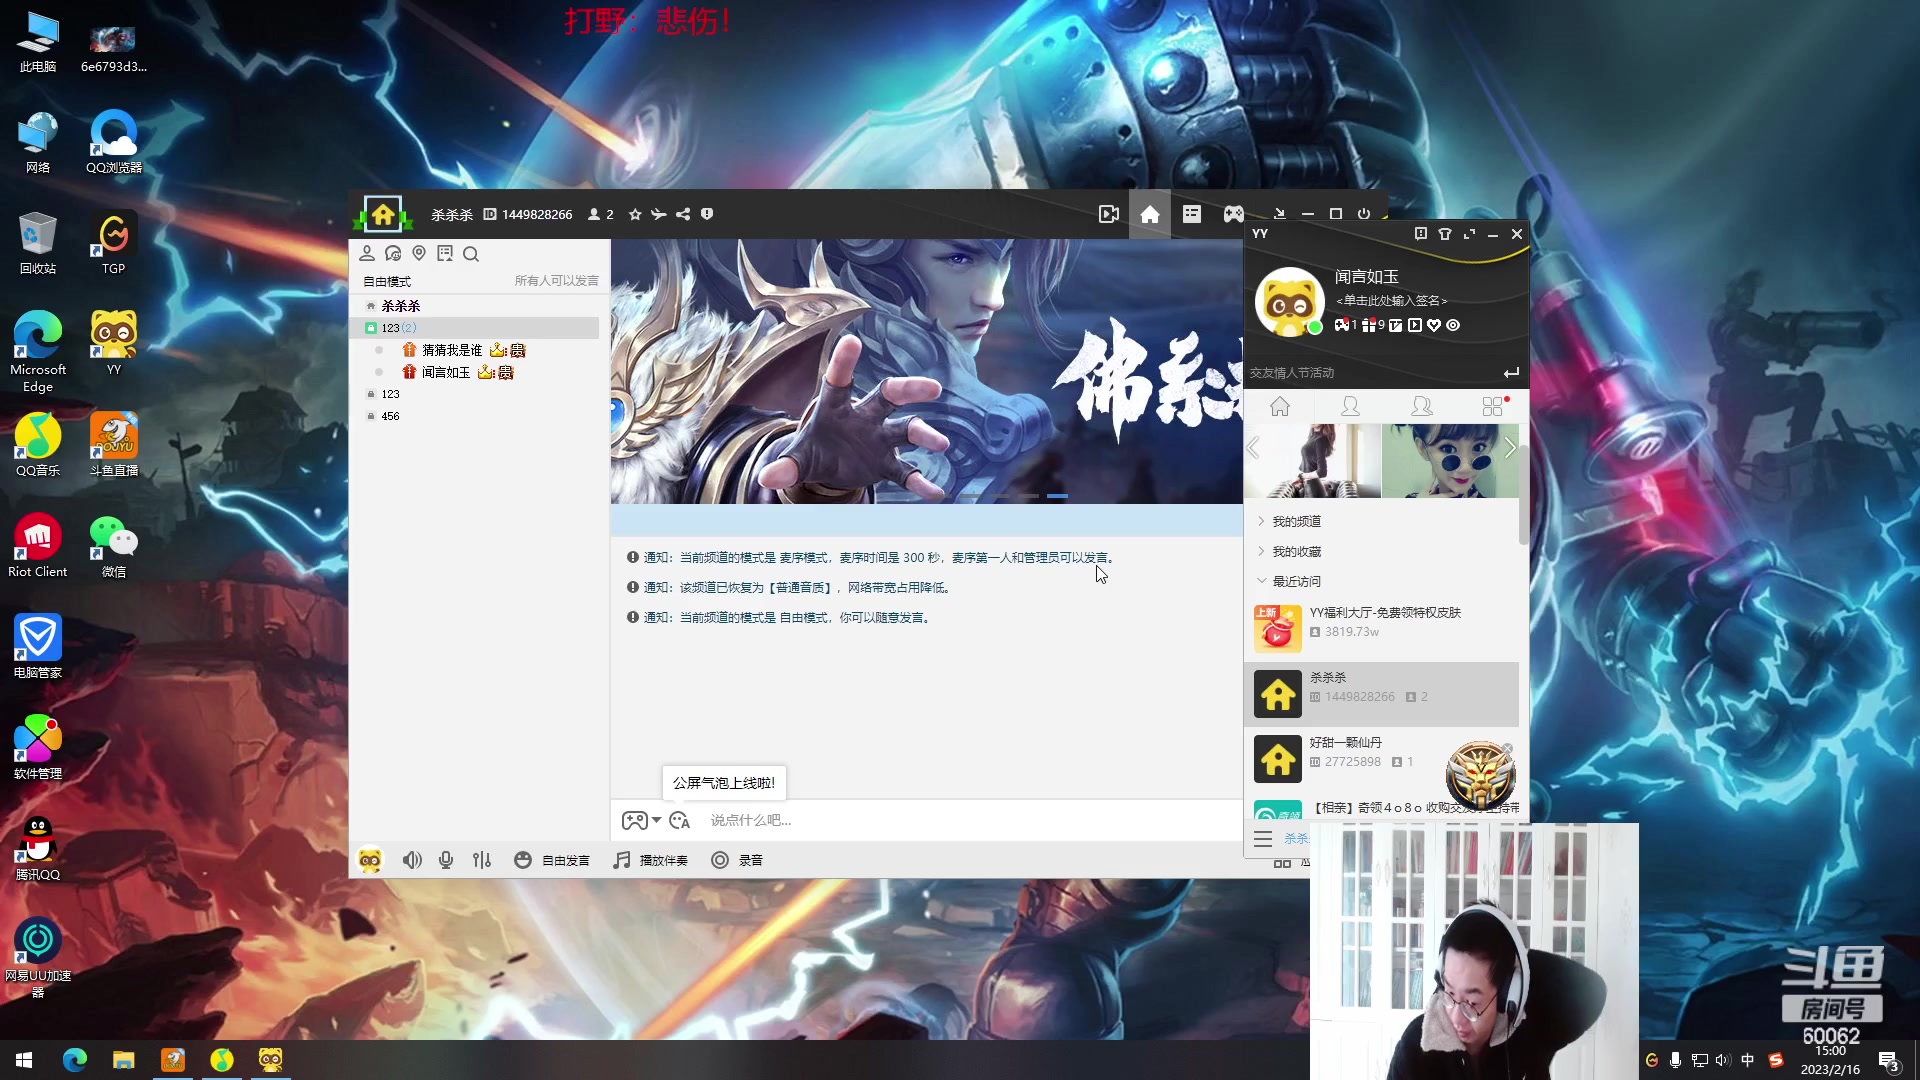Collapse the 杀杀杀 root channel node

point(371,306)
